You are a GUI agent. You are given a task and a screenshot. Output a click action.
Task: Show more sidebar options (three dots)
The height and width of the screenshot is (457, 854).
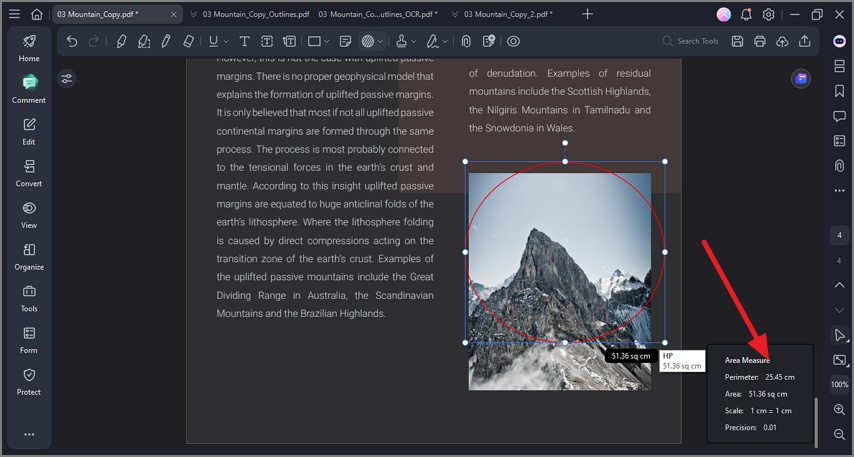[x=29, y=434]
